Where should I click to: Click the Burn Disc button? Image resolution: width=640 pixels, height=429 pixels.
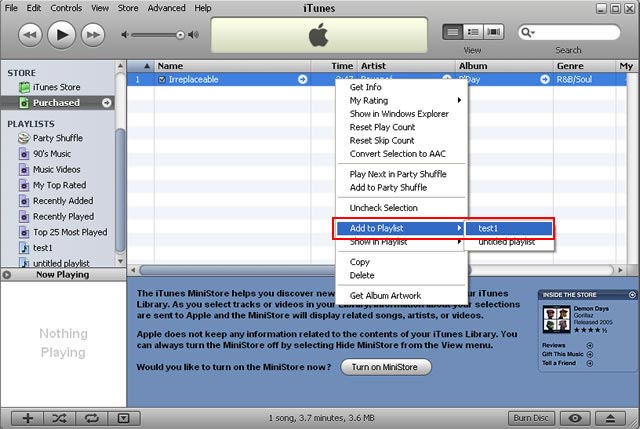(x=531, y=418)
